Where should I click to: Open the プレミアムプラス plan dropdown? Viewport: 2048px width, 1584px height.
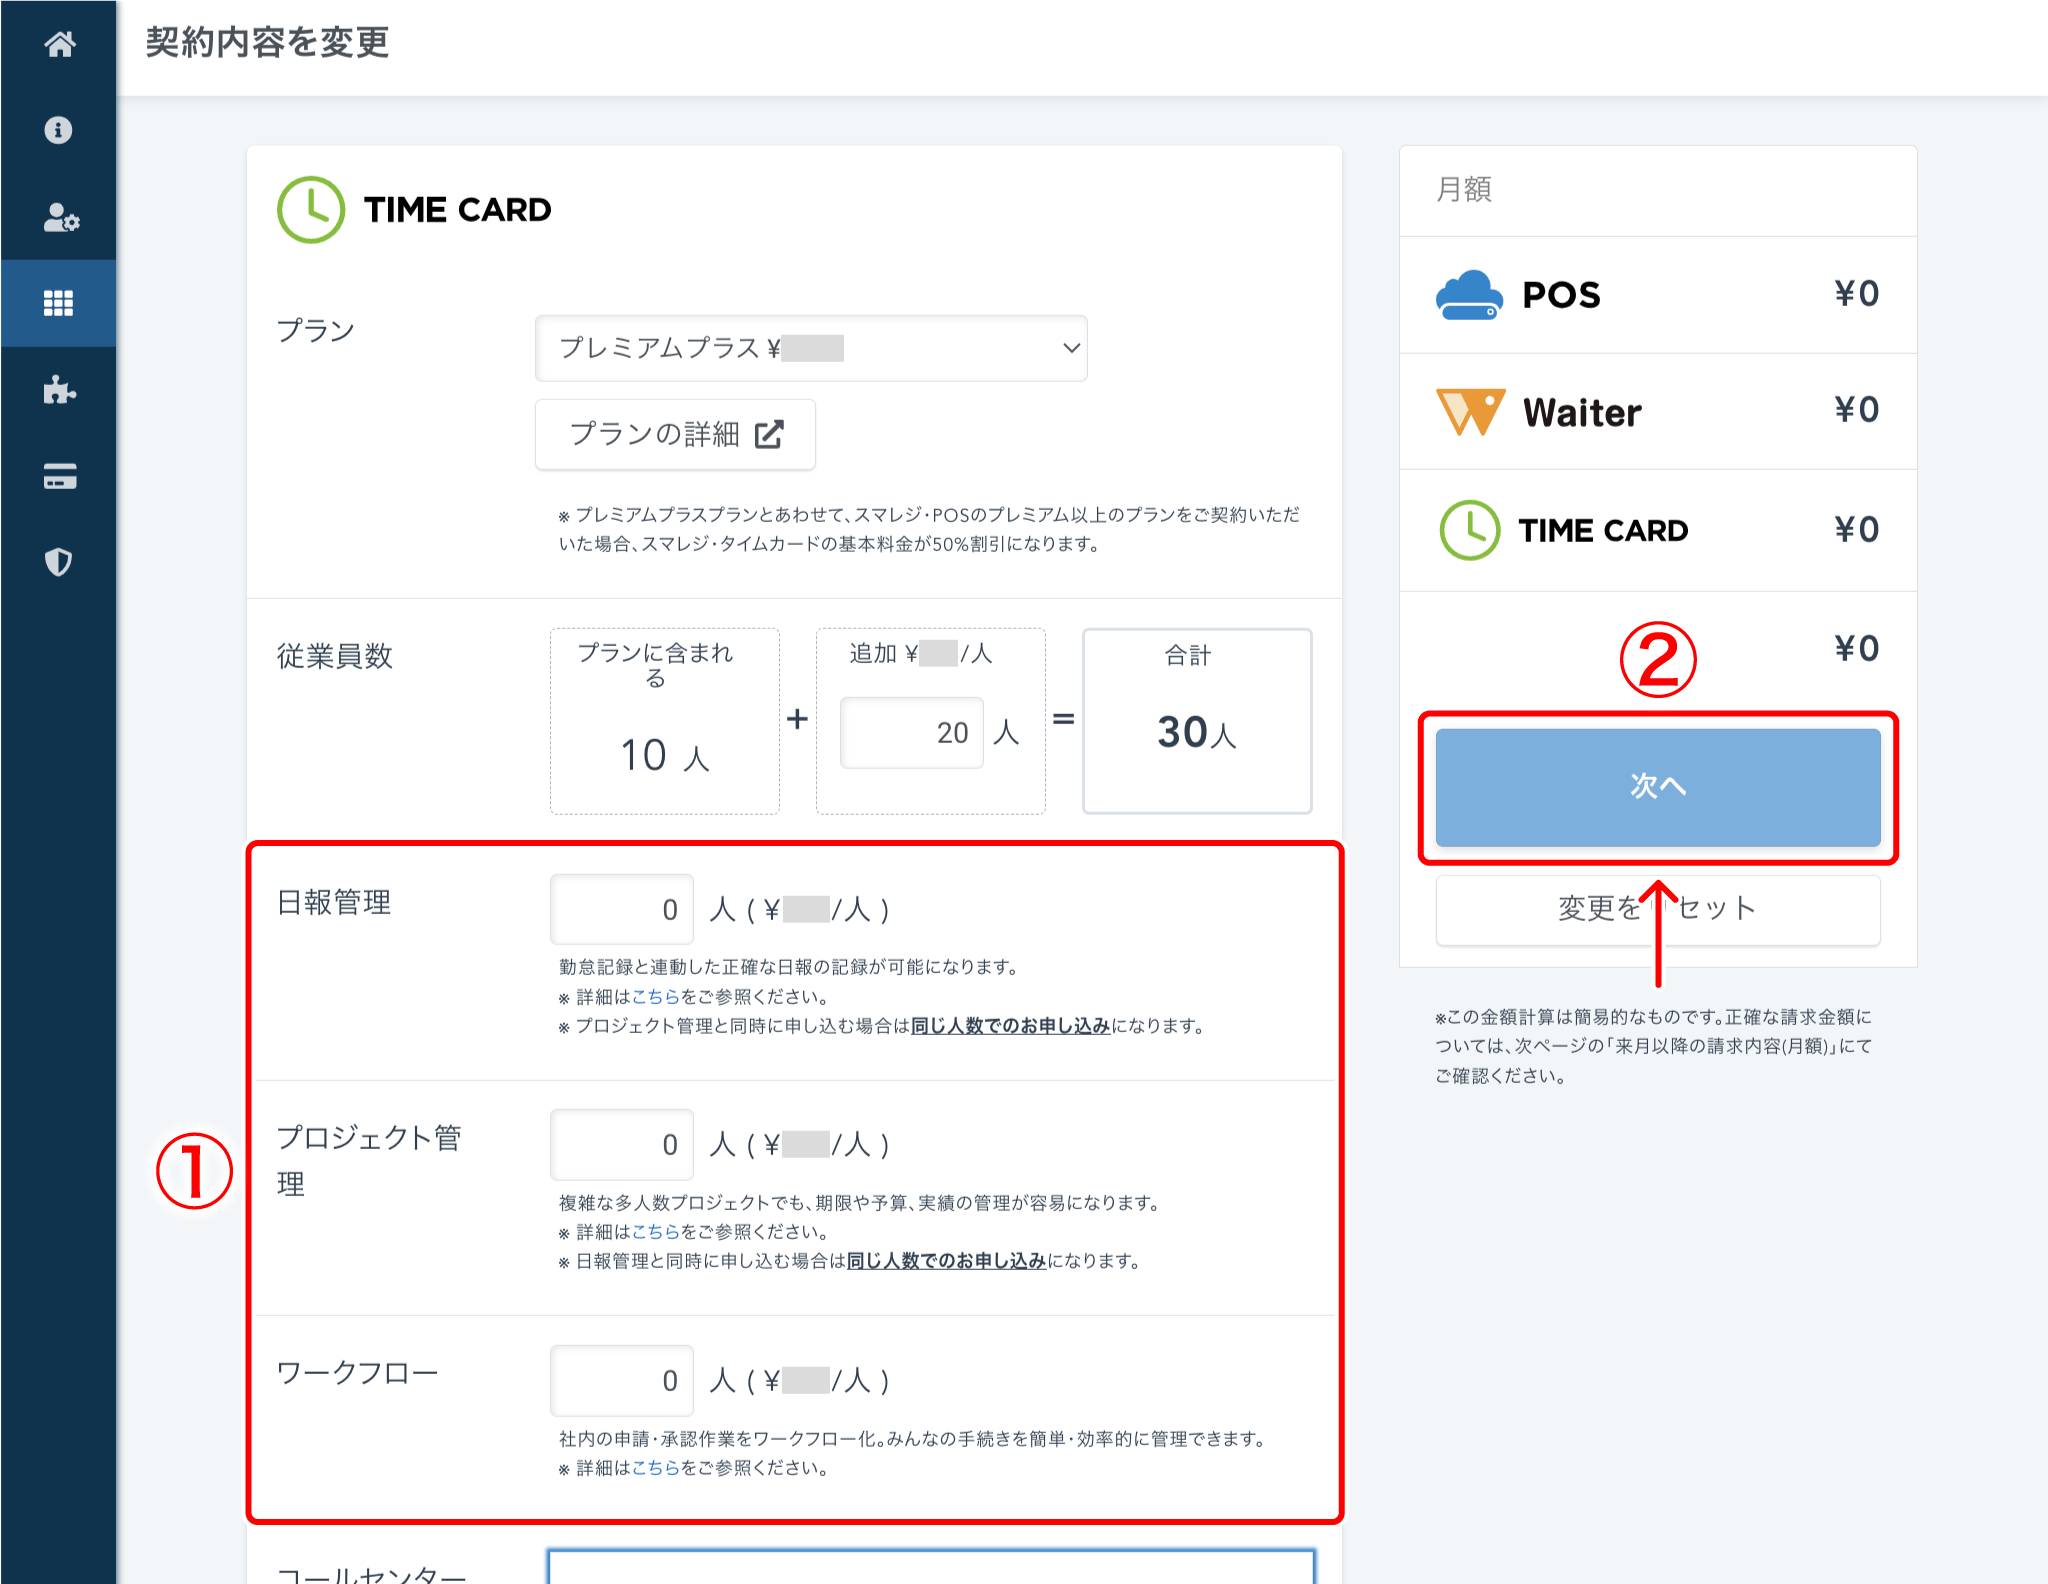[811, 348]
